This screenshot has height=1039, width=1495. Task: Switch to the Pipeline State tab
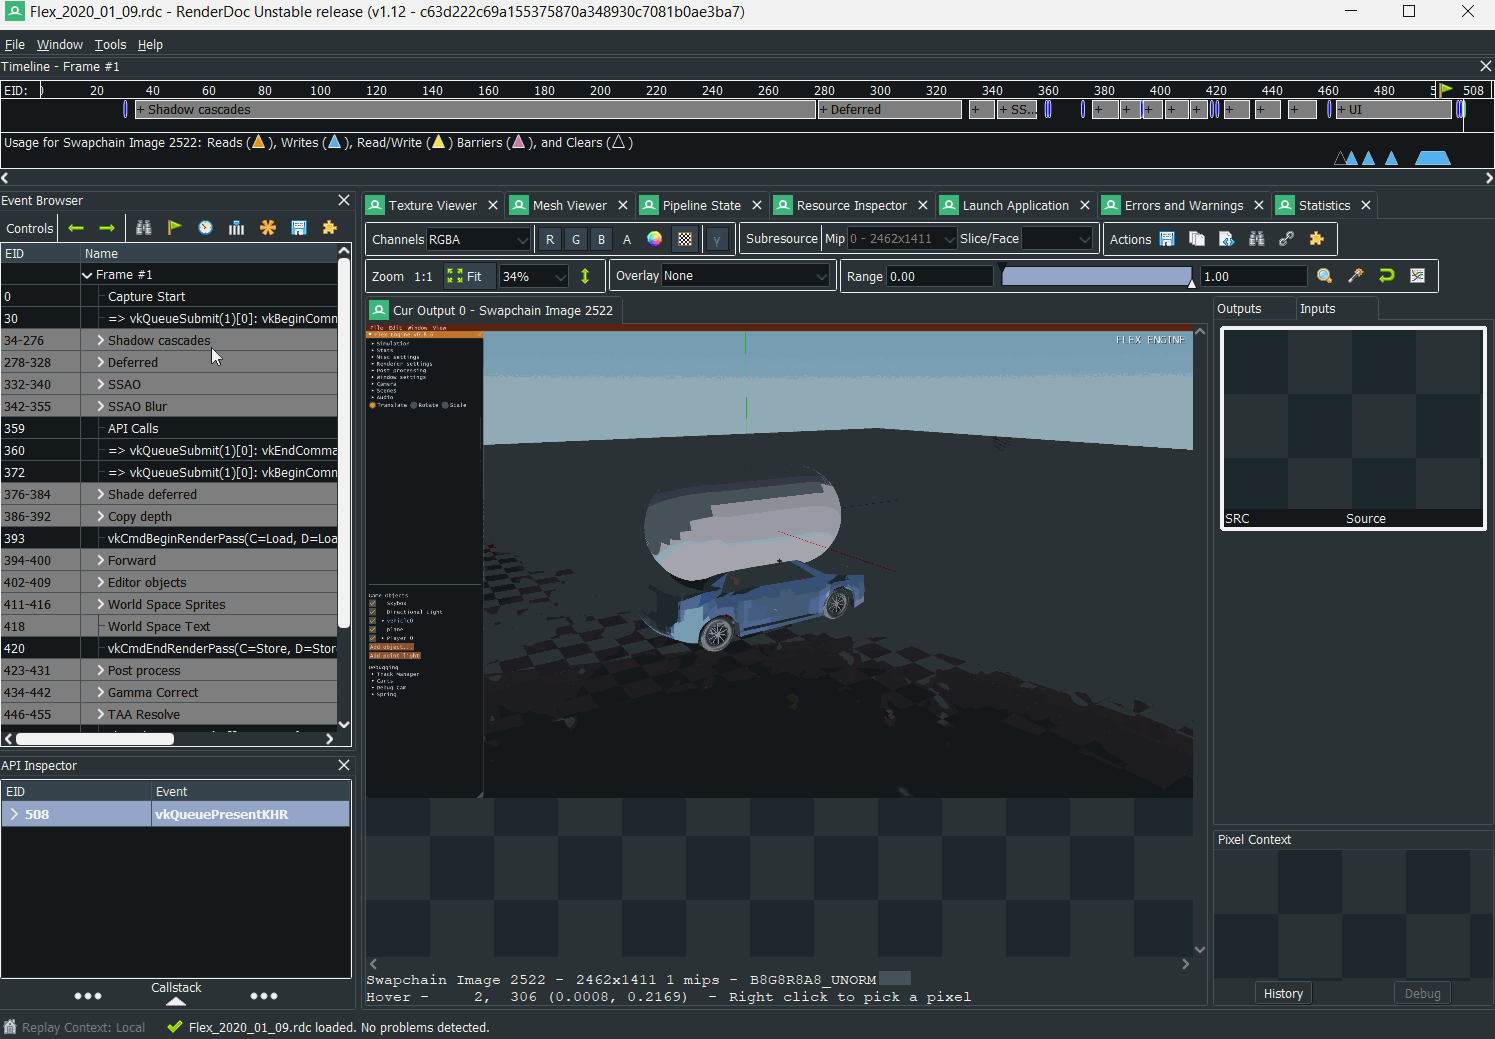click(701, 205)
